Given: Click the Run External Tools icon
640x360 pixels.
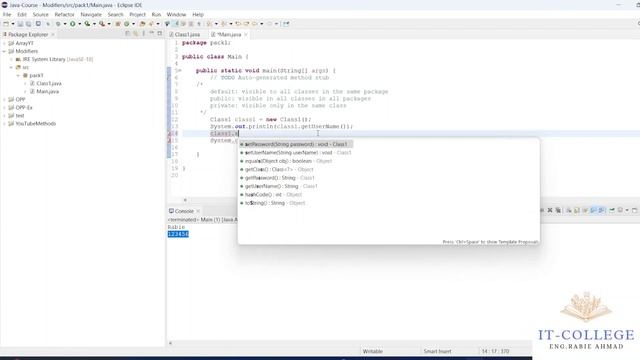Looking at the screenshot, I should [x=102, y=24].
